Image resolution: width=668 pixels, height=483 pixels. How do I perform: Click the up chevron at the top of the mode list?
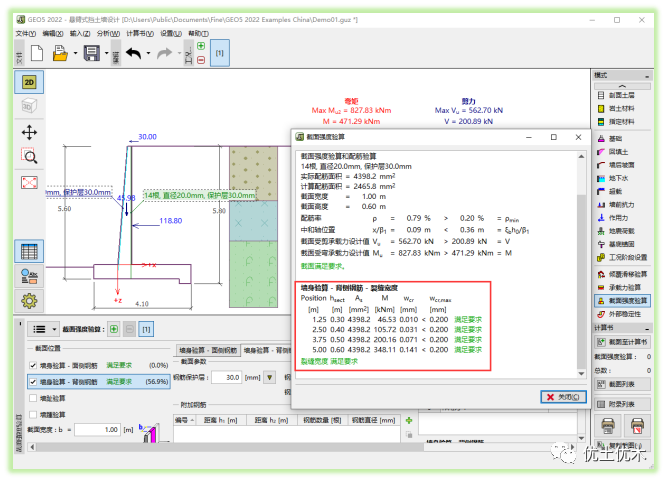622,86
